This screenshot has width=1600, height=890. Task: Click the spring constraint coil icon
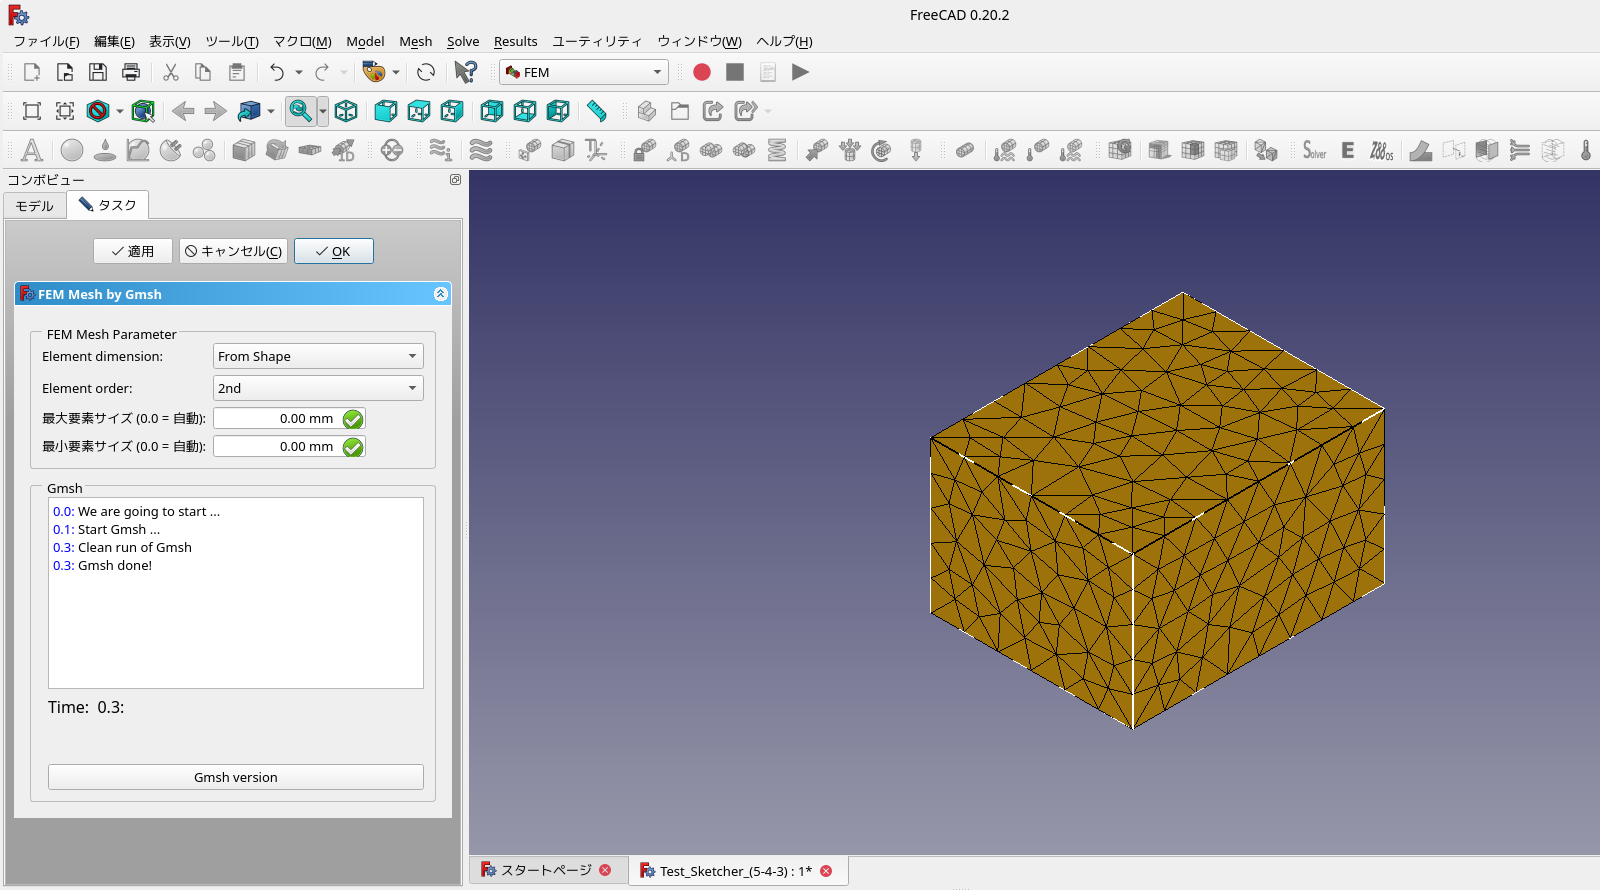tap(777, 150)
